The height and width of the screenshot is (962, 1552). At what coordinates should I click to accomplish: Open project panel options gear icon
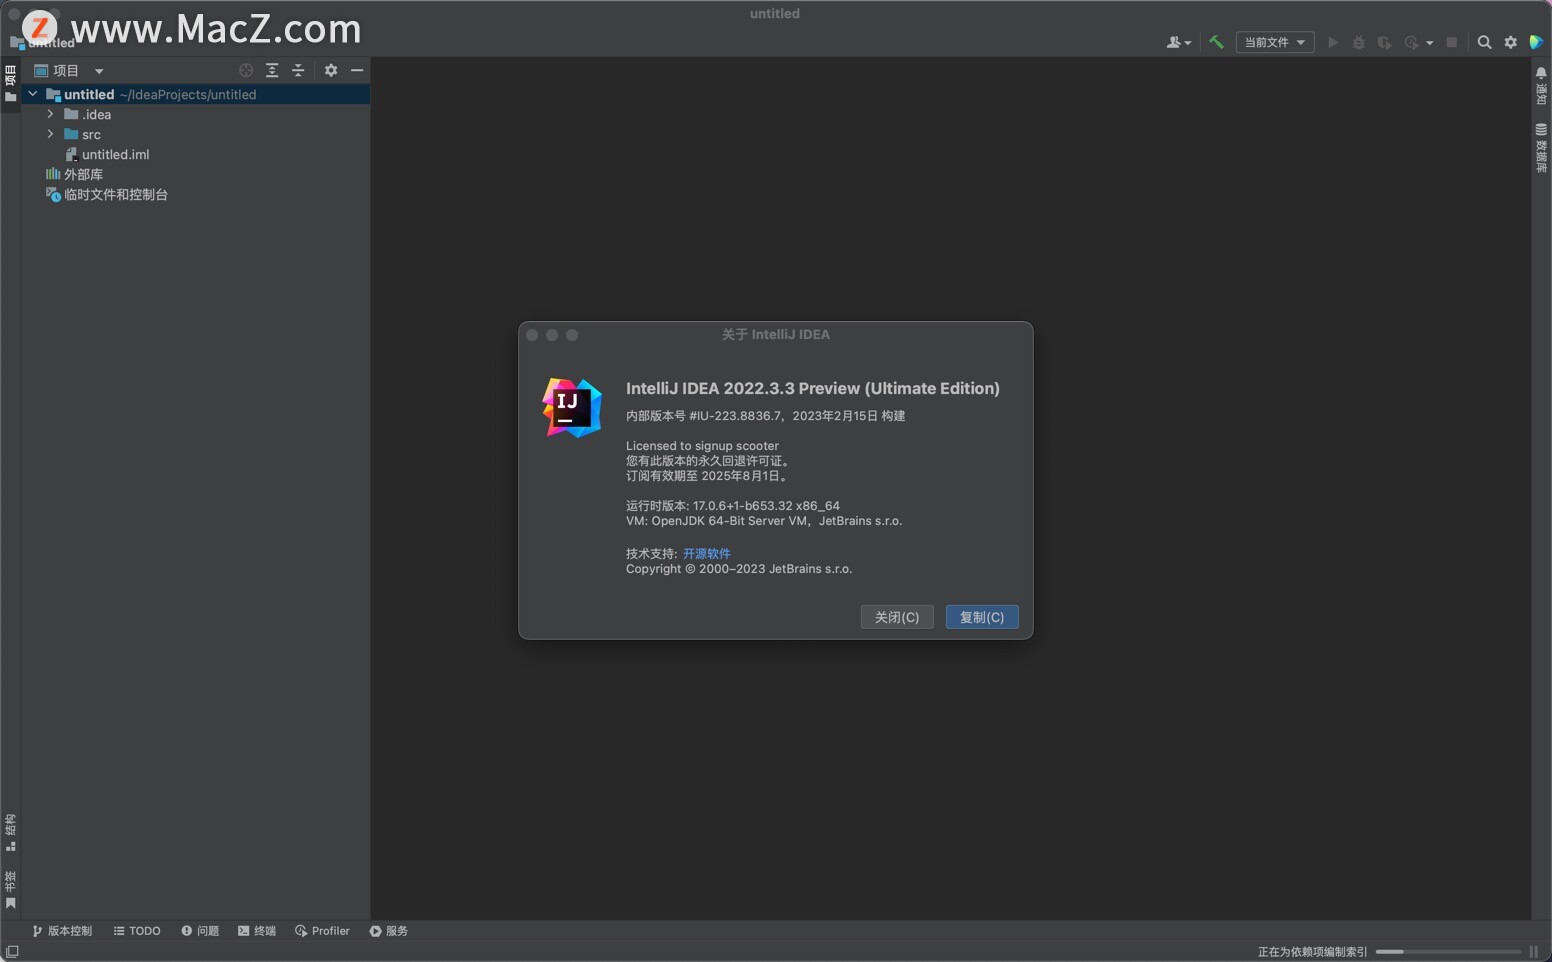point(331,70)
